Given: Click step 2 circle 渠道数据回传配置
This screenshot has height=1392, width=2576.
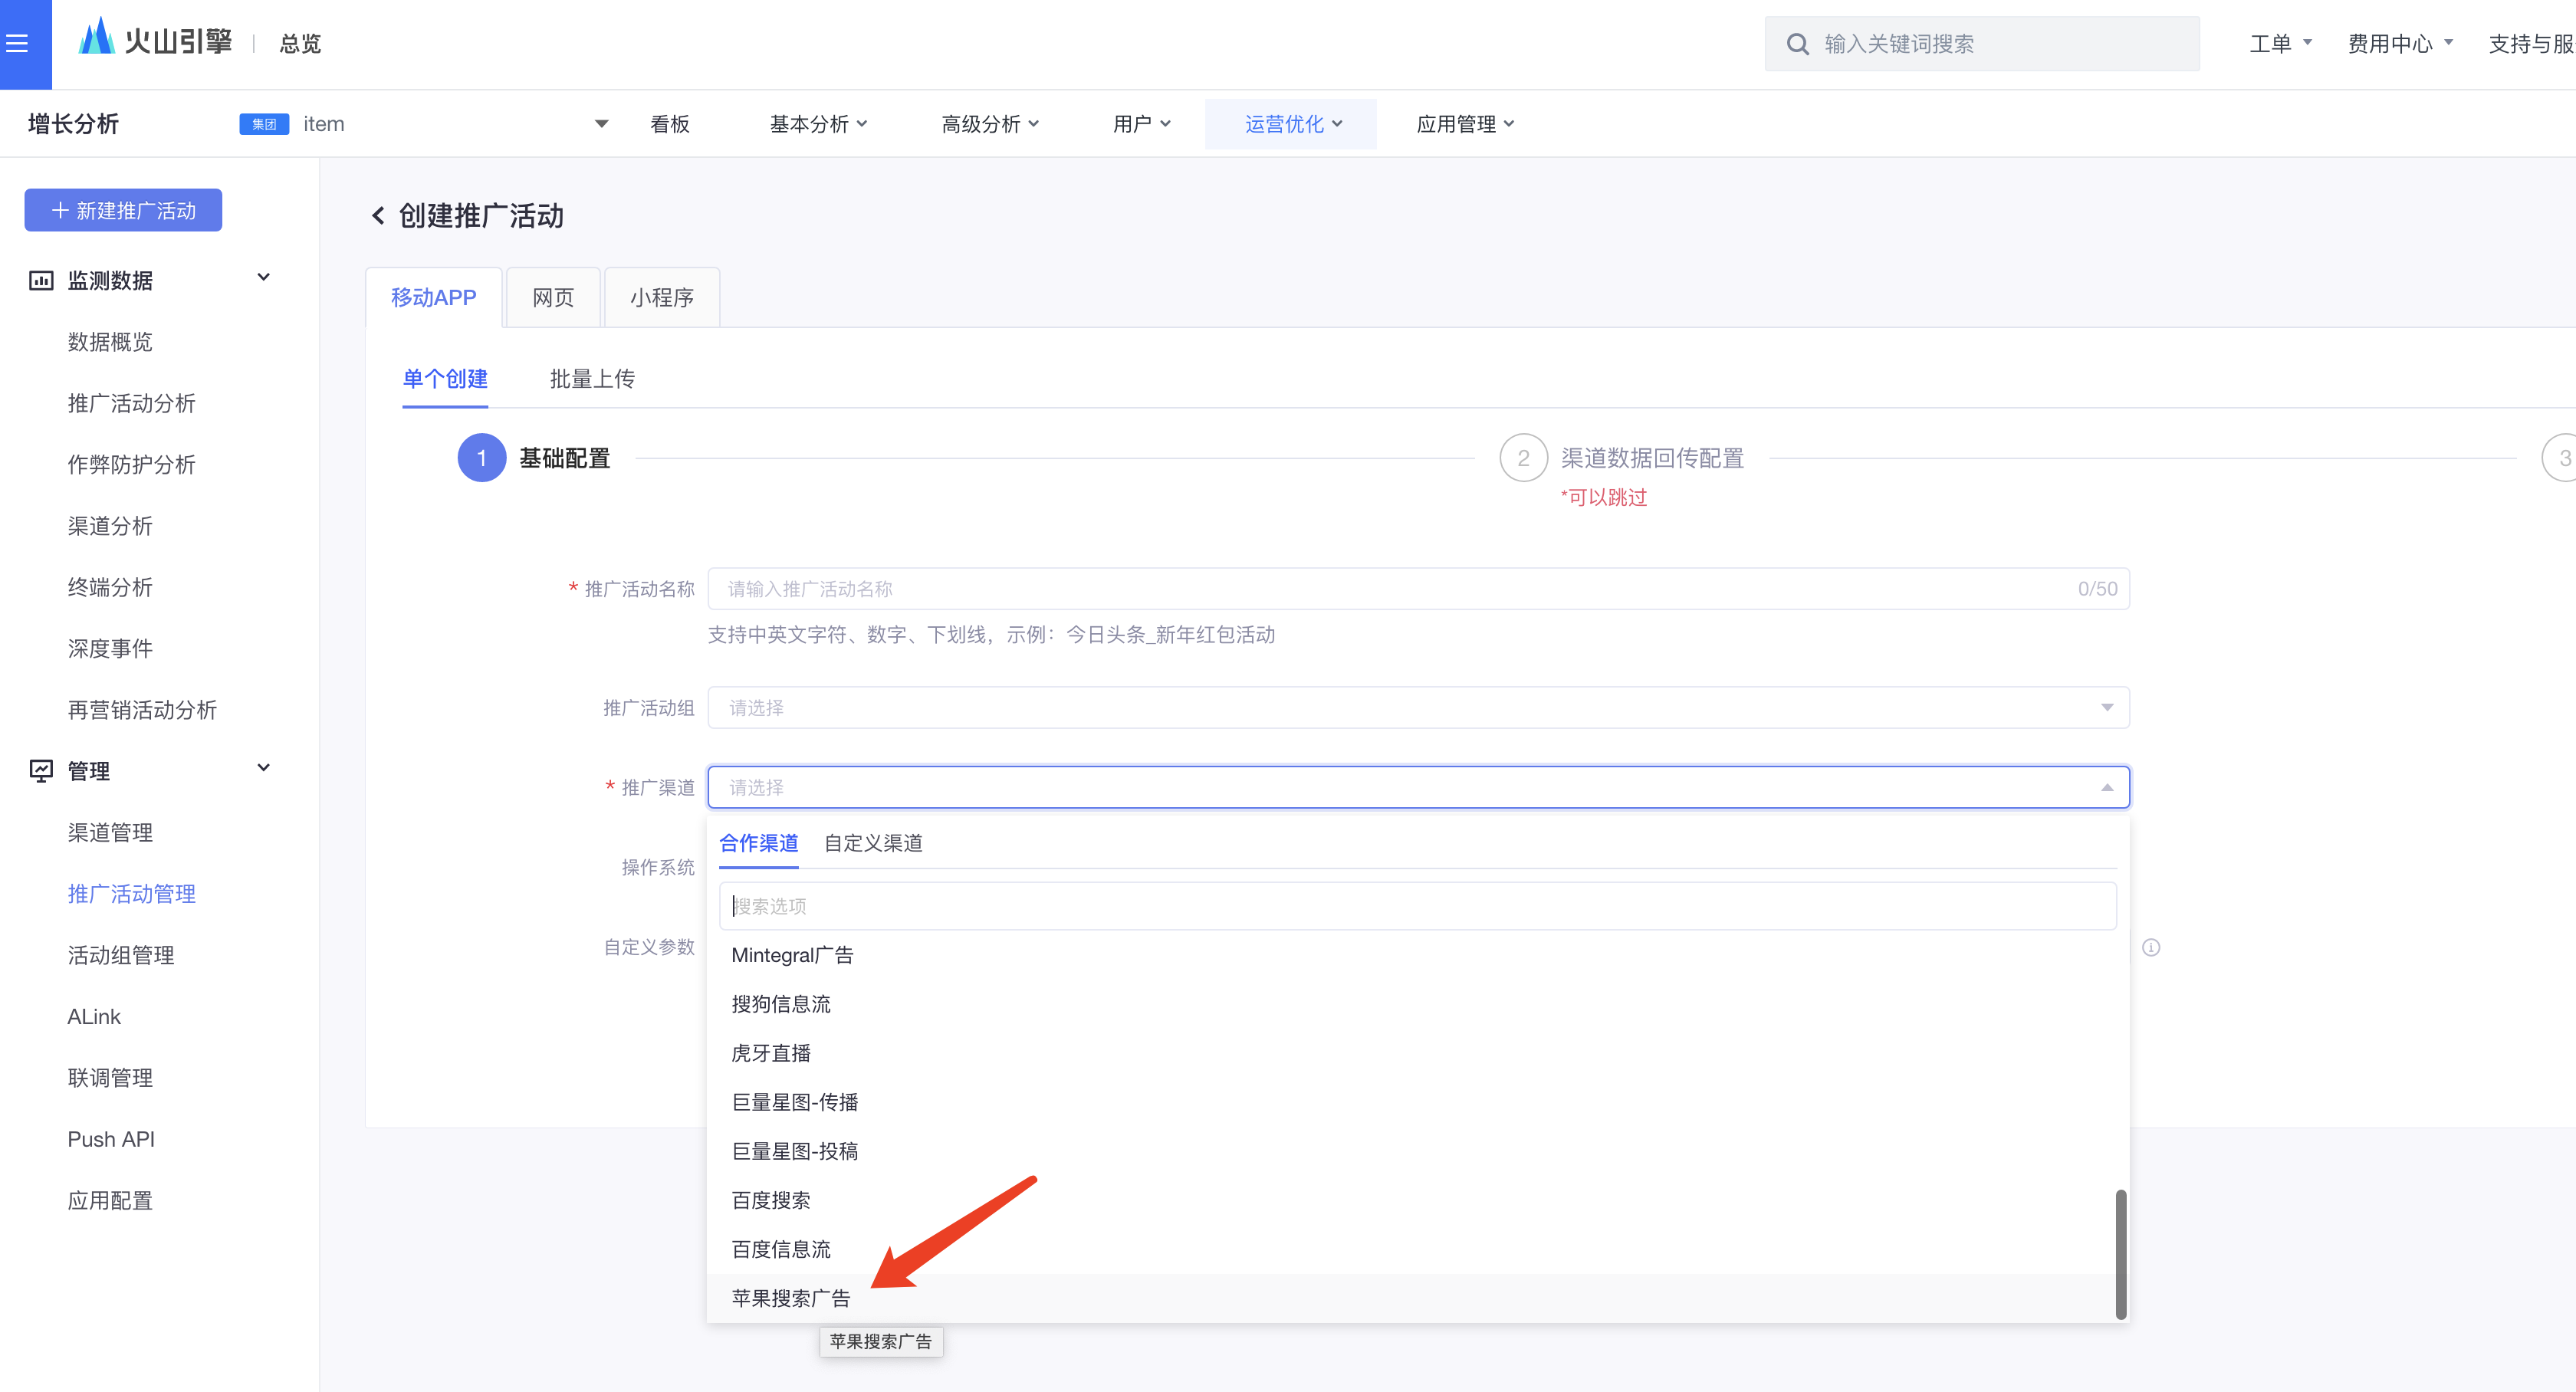Looking at the screenshot, I should 1523,458.
